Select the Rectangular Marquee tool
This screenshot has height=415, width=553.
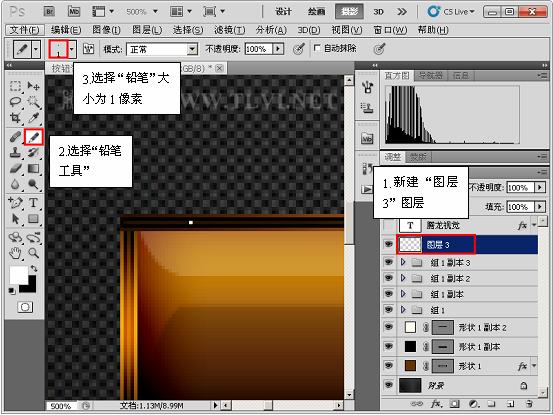(15, 86)
